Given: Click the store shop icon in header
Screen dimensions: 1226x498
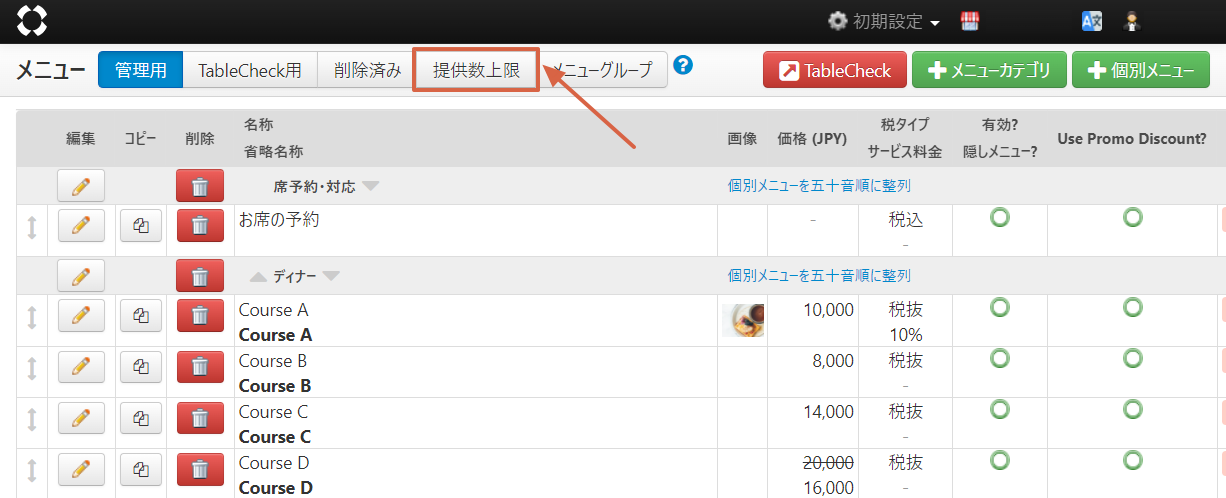Looking at the screenshot, I should click(x=968, y=21).
